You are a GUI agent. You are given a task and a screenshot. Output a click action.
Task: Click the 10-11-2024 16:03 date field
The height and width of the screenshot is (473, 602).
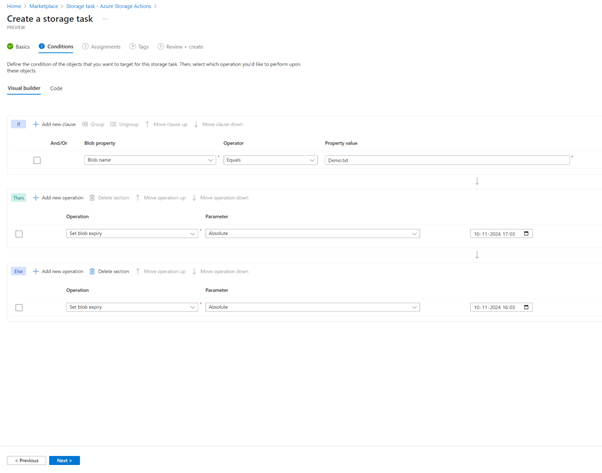click(x=501, y=307)
